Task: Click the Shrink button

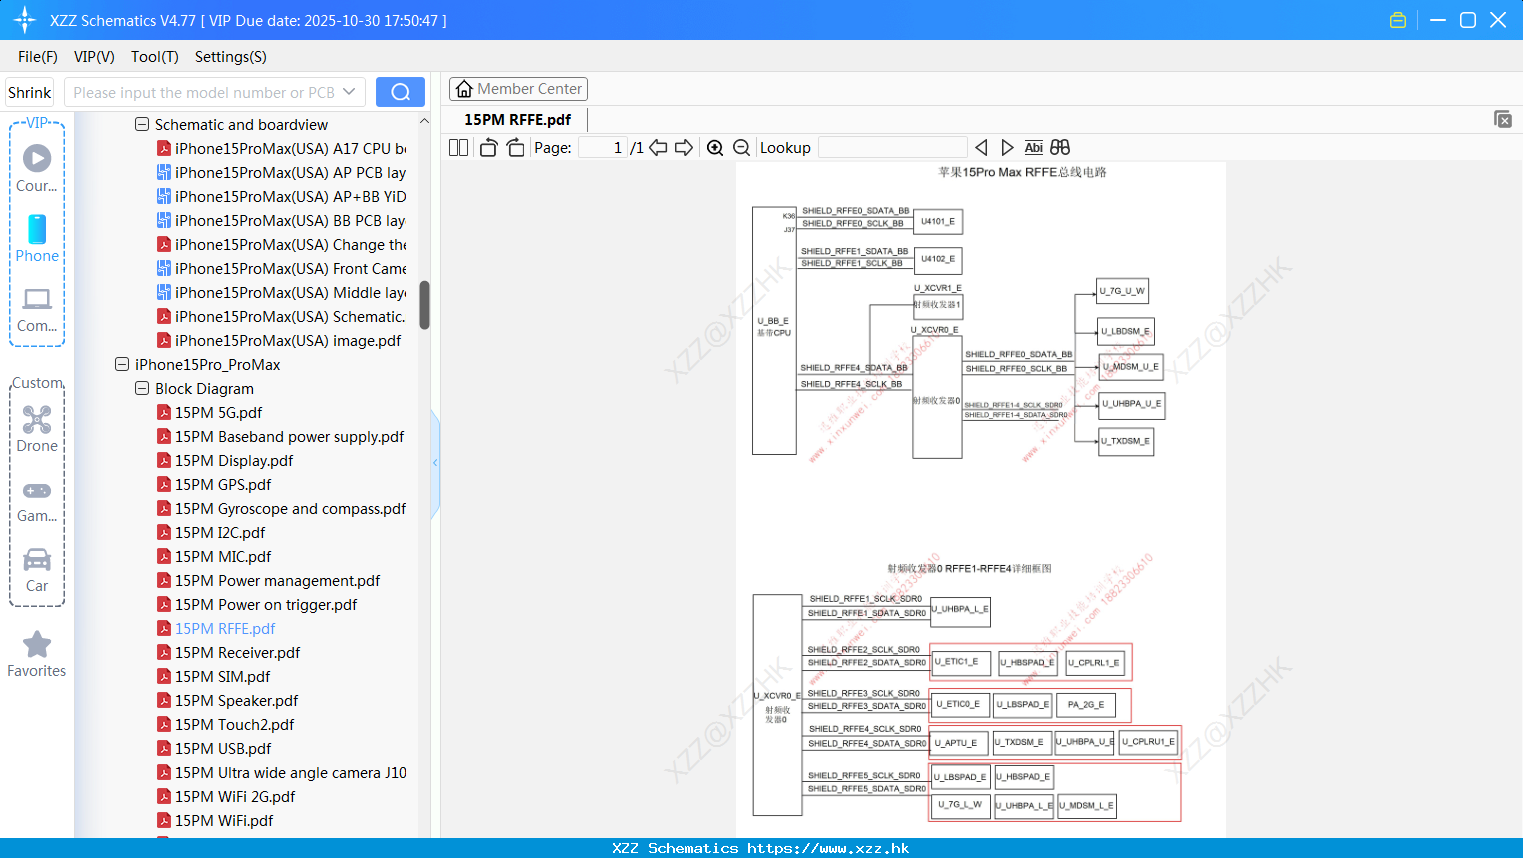Action: 29,92
